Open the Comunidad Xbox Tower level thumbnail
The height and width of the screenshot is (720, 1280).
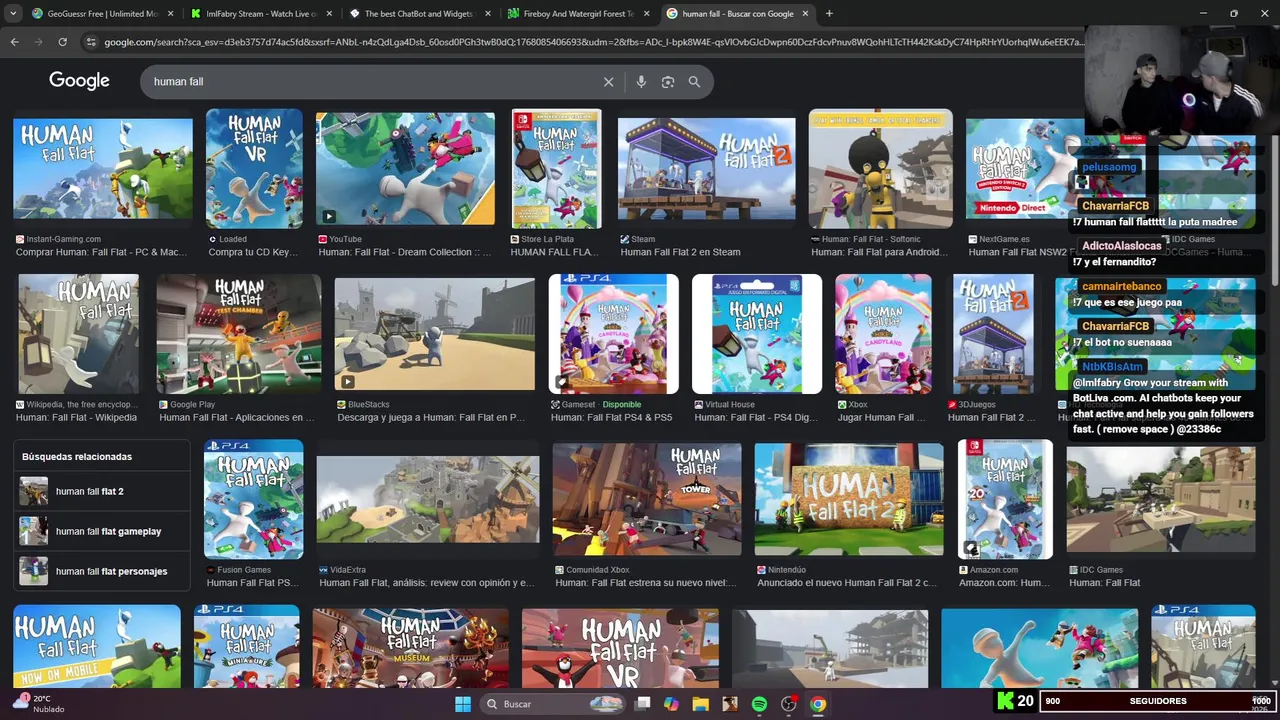pos(647,499)
